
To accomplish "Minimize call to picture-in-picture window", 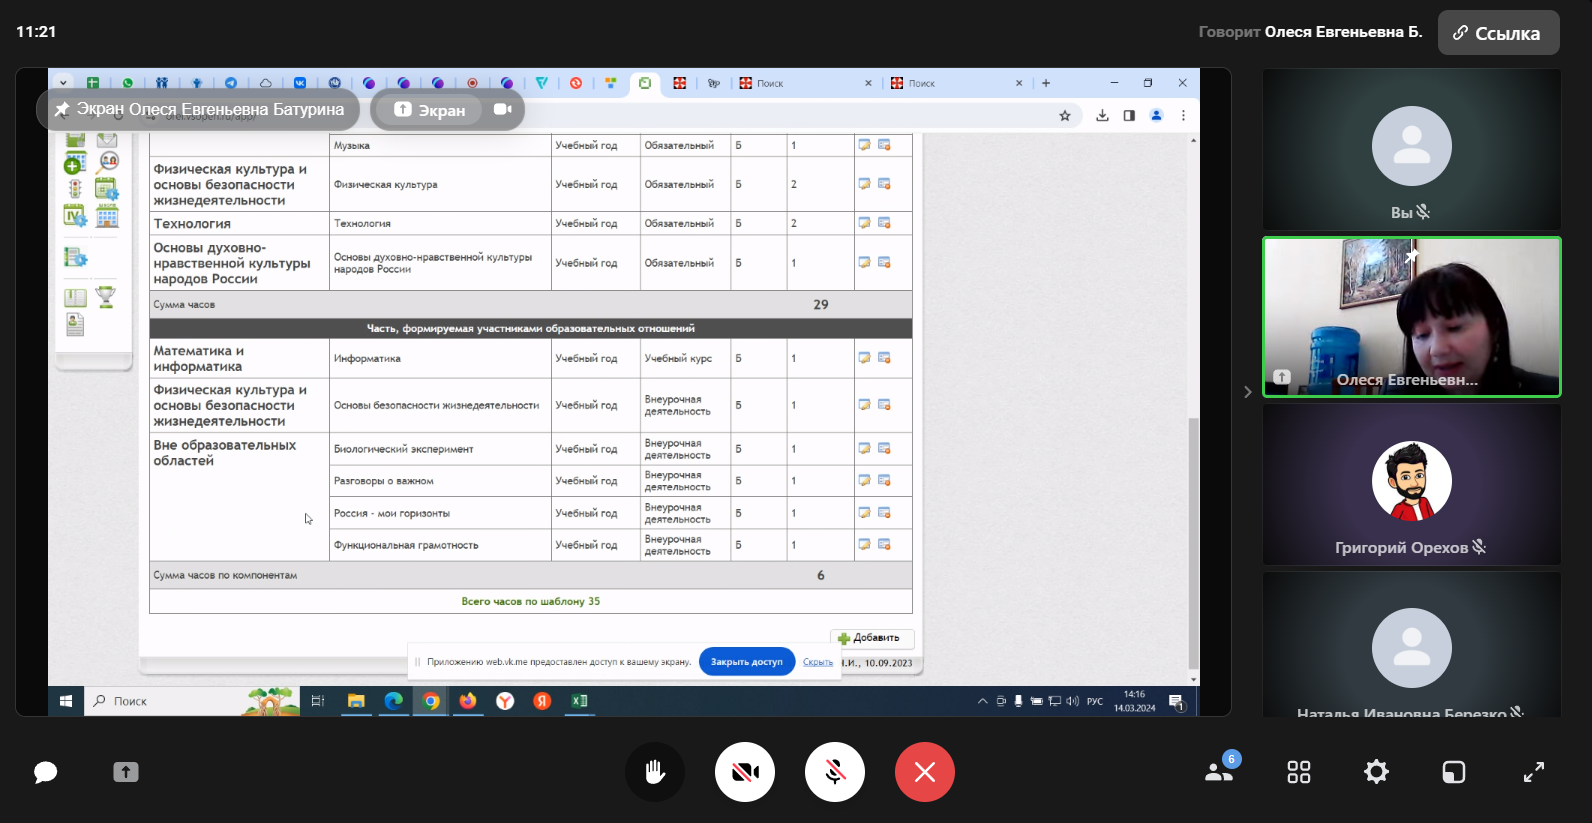I will point(1454,772).
